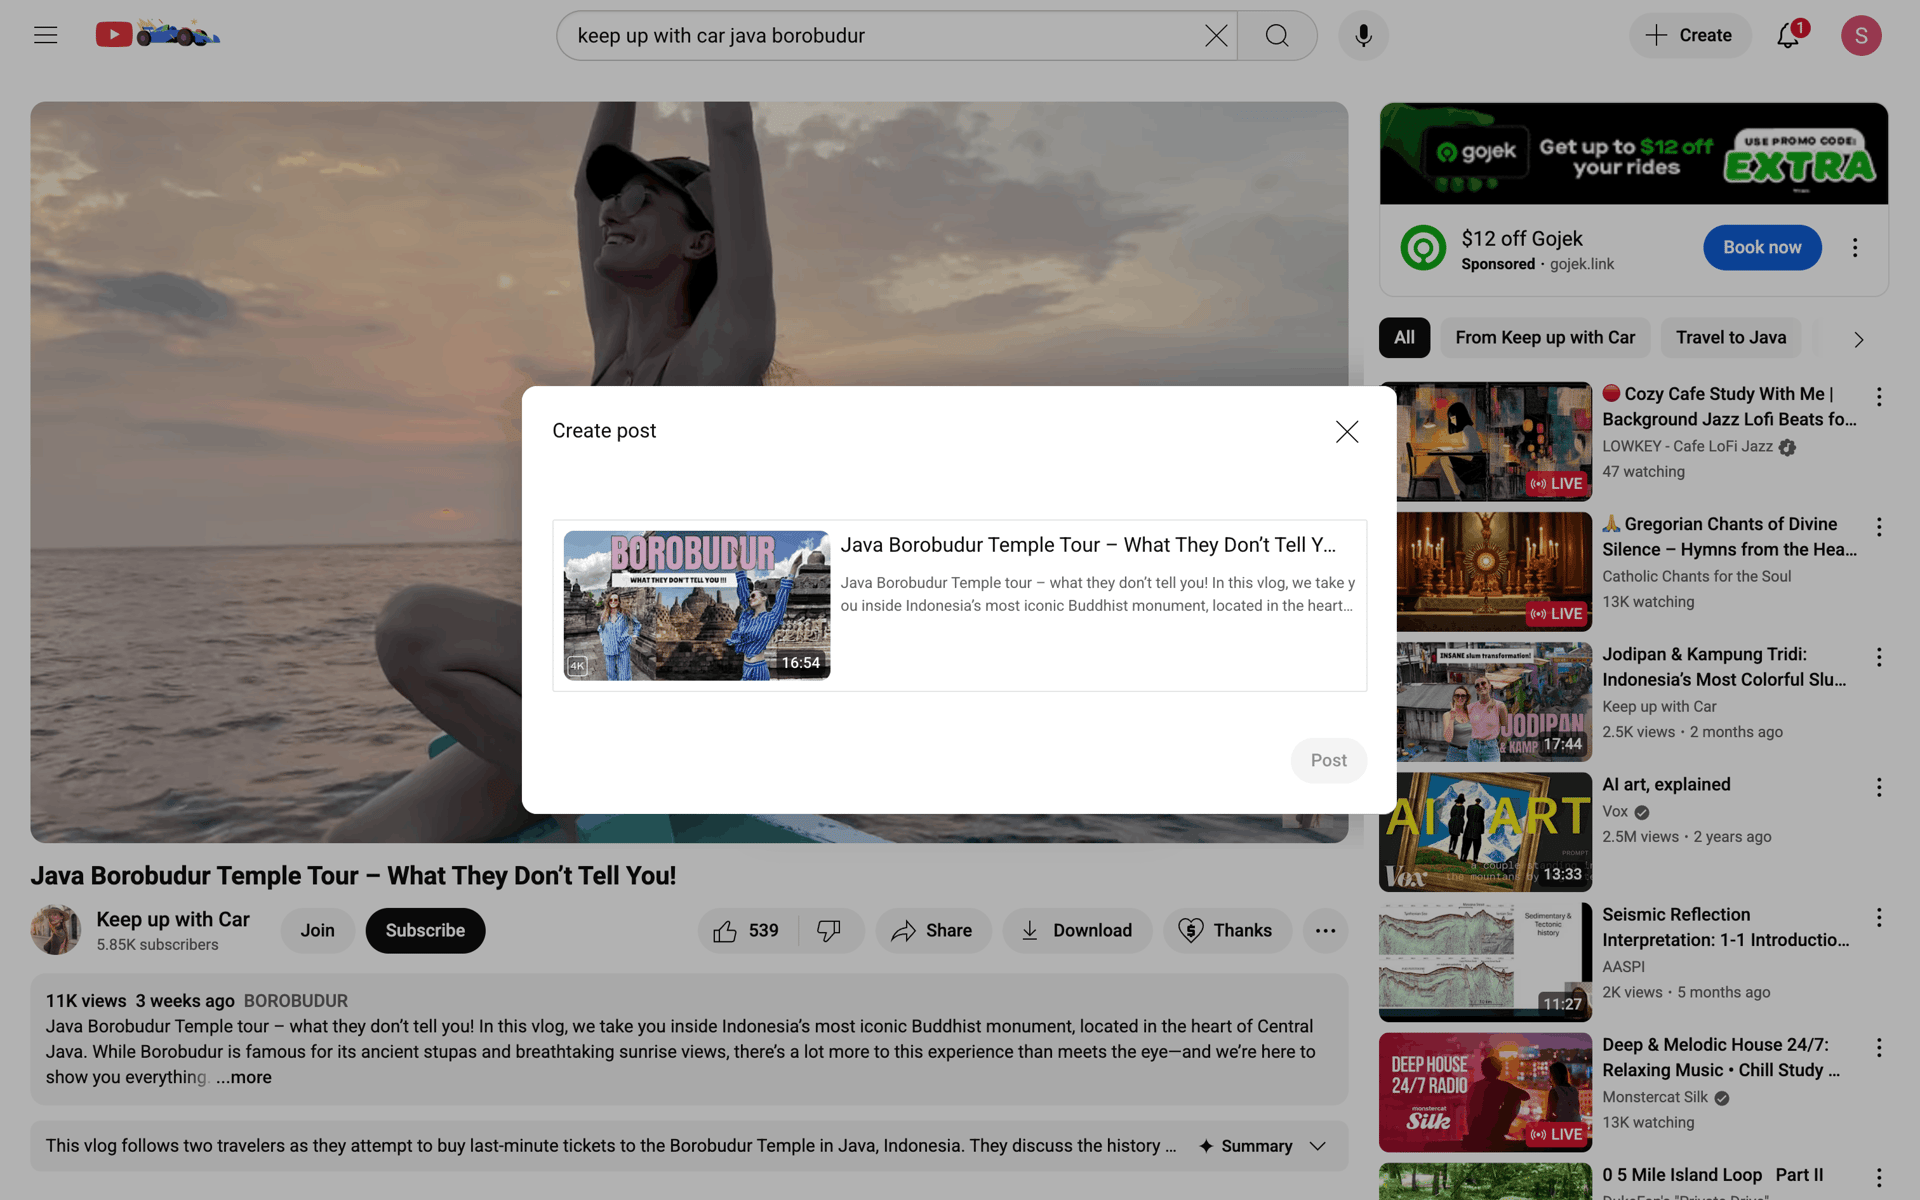Click the Download button
Viewport: 1920px width, 1200px height.
[x=1076, y=931]
